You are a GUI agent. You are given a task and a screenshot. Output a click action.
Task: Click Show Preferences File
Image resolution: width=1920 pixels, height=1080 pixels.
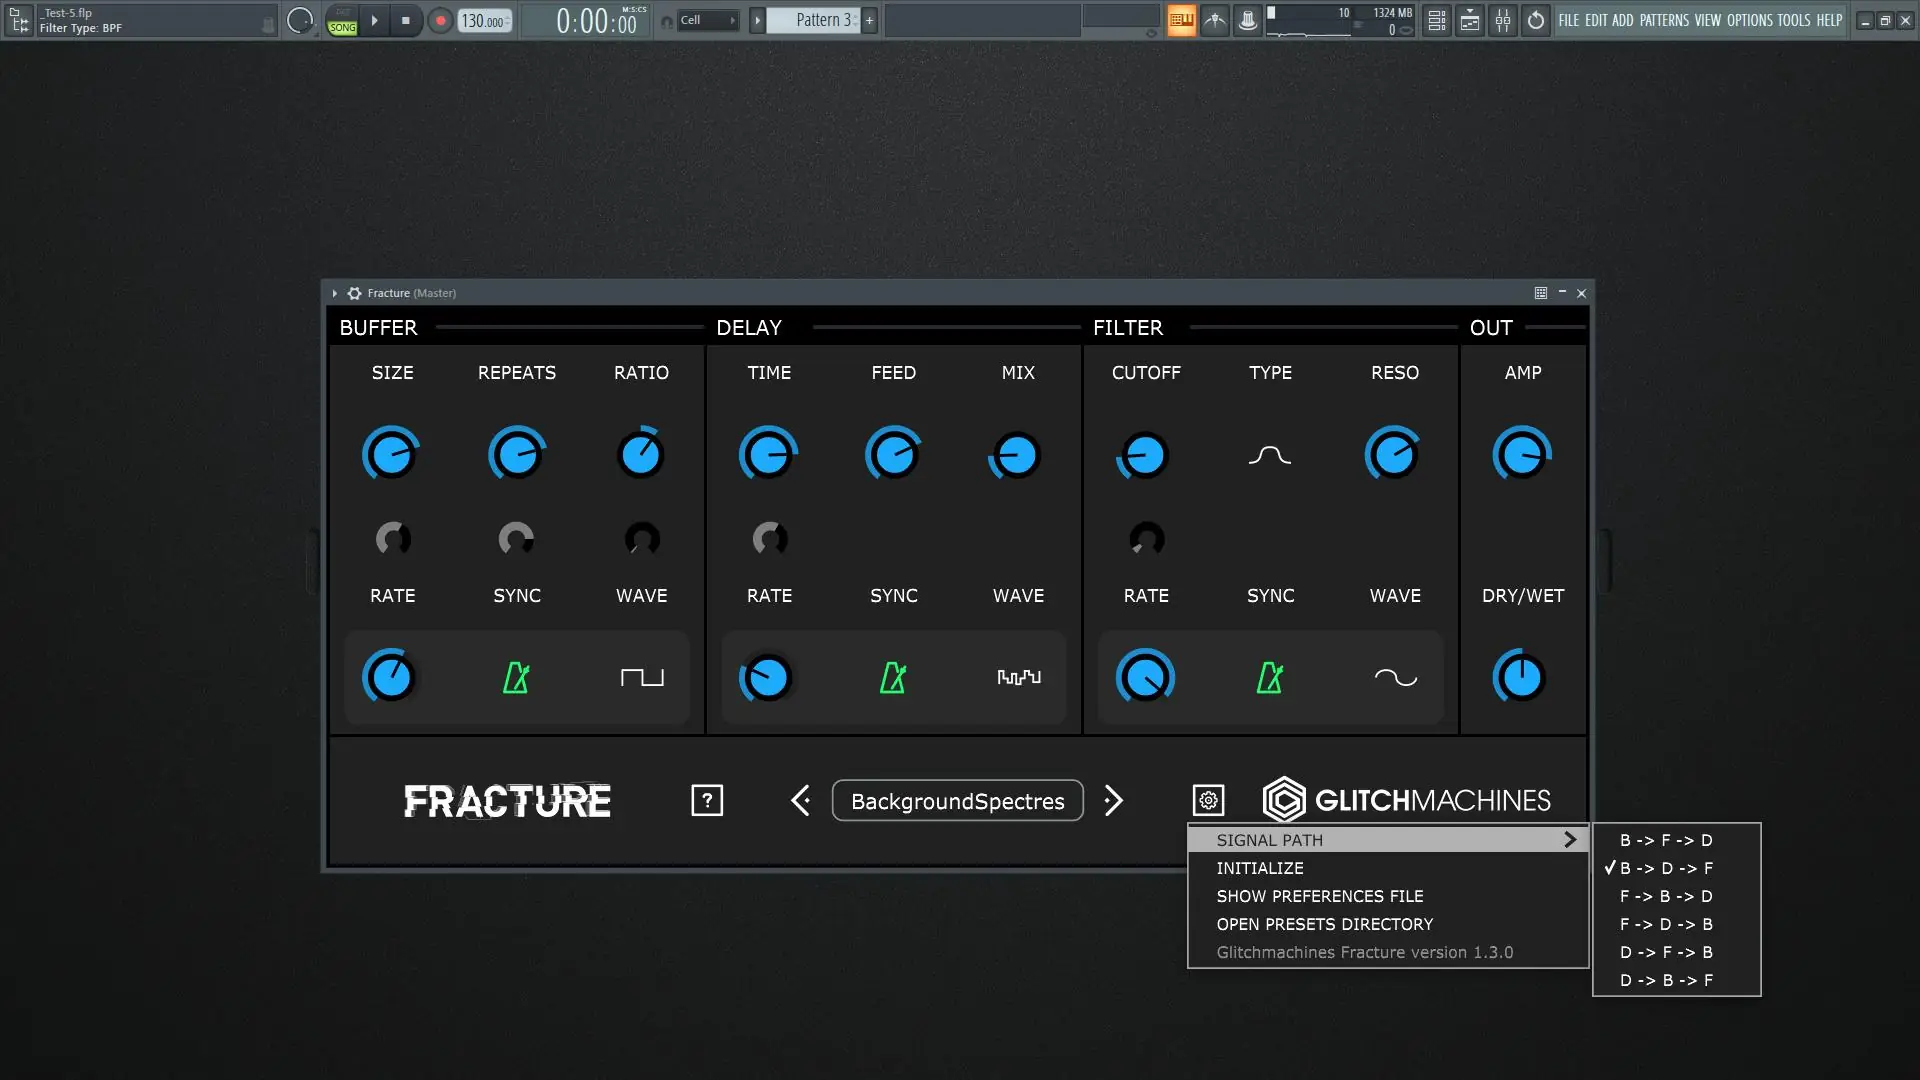[1319, 896]
